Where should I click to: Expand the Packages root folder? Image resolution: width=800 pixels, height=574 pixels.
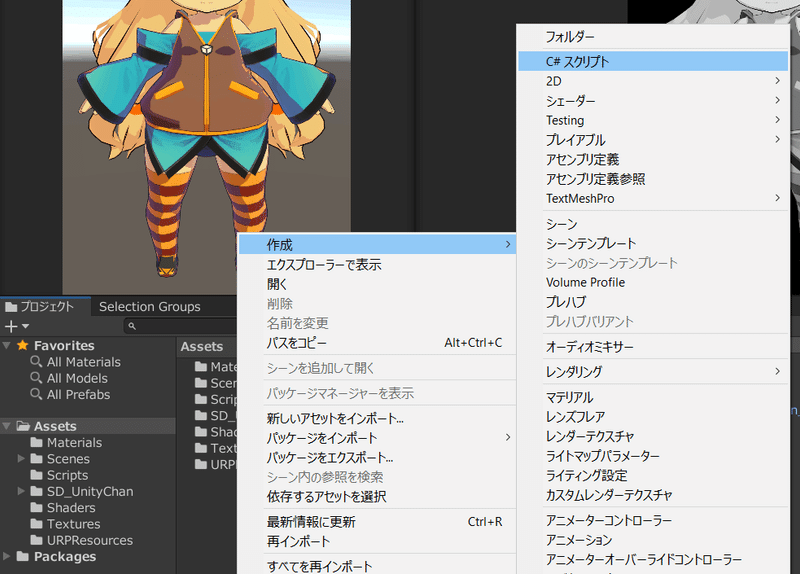point(7,556)
